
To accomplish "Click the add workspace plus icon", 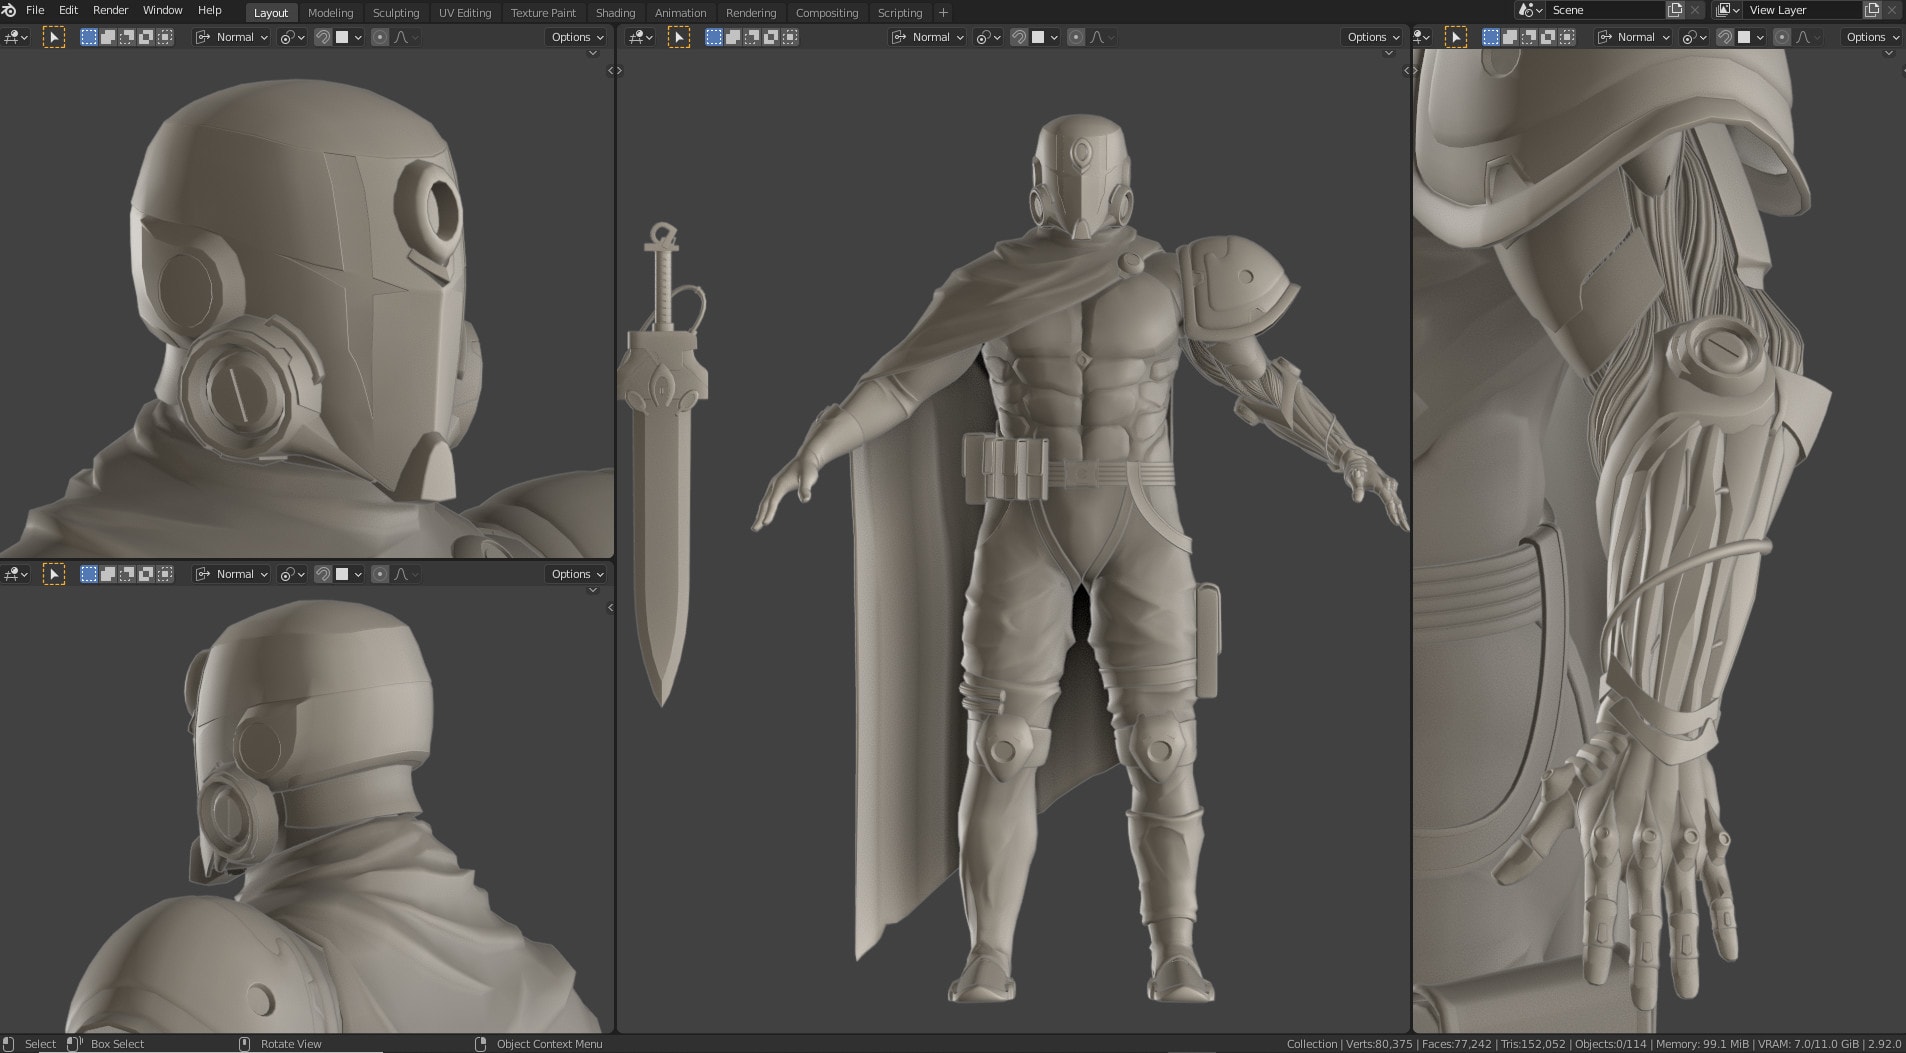I will [943, 13].
